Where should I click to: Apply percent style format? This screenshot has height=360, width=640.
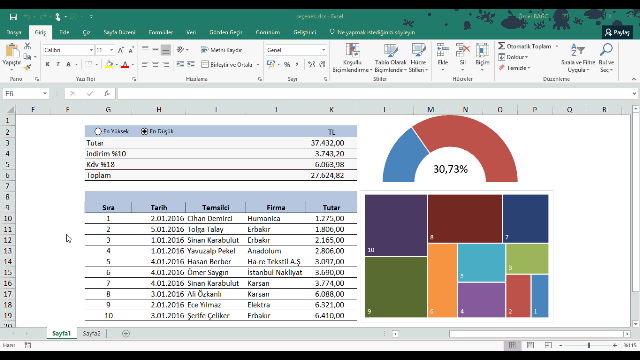coord(287,64)
